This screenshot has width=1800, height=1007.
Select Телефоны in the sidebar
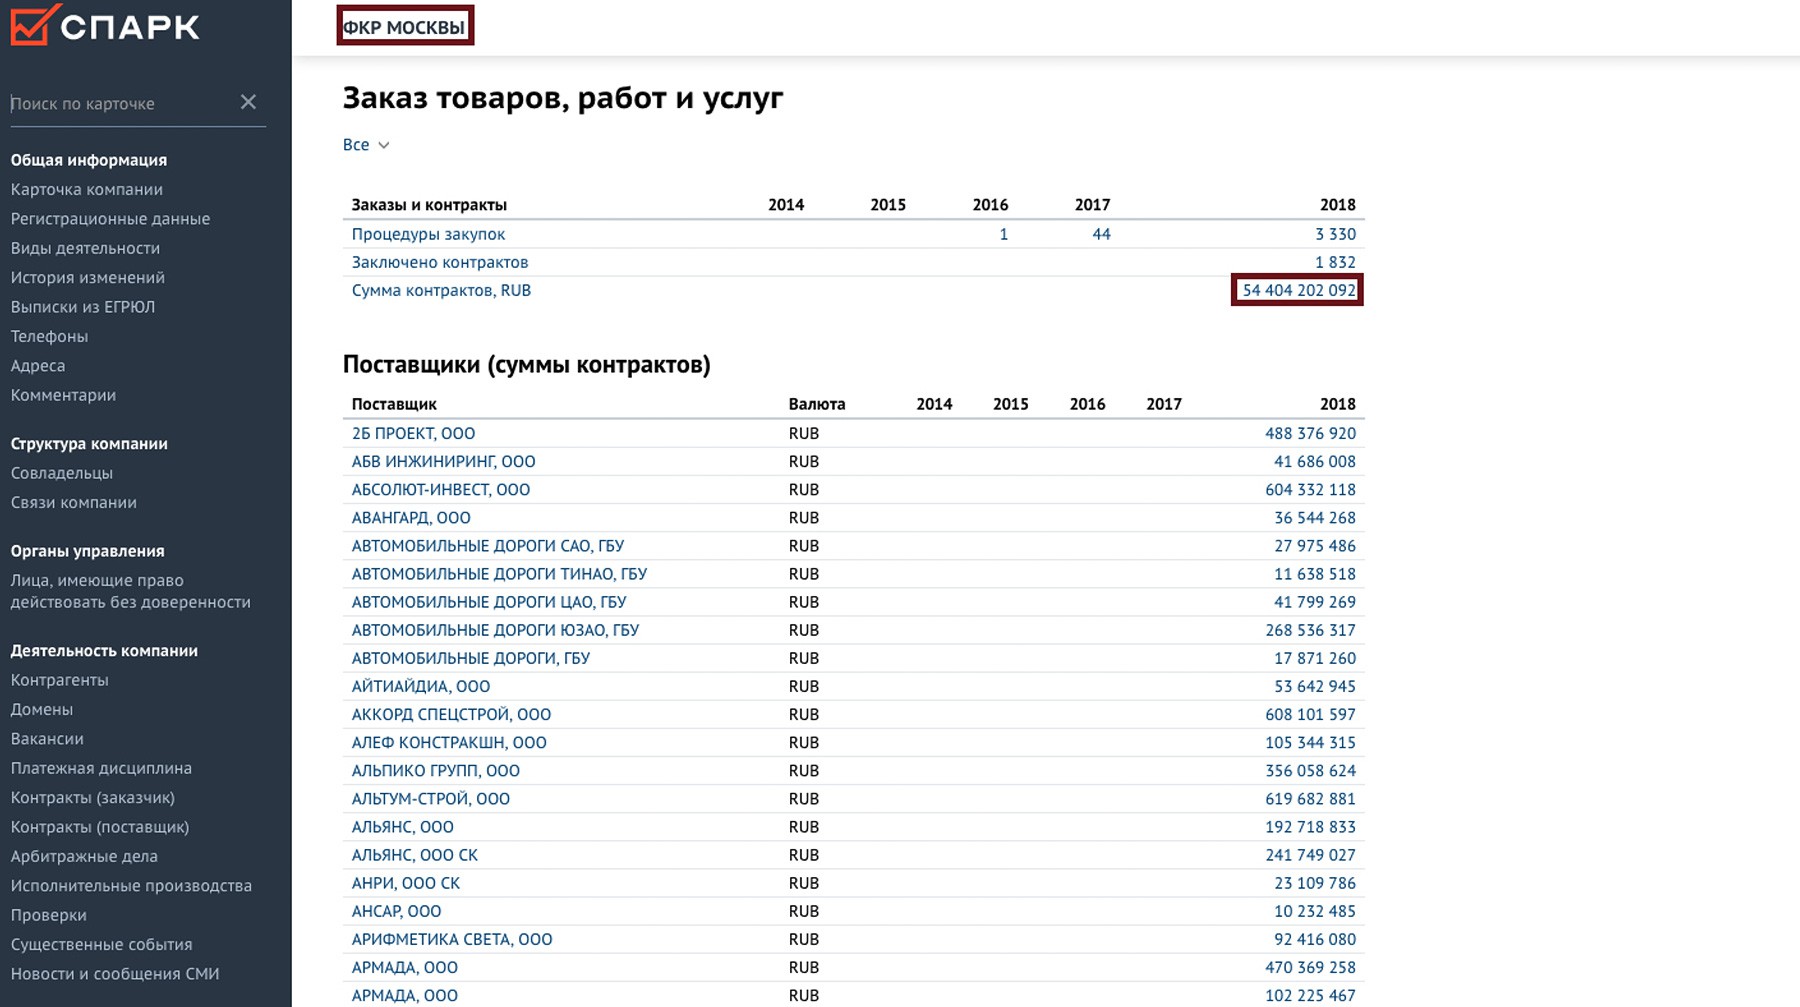(49, 336)
